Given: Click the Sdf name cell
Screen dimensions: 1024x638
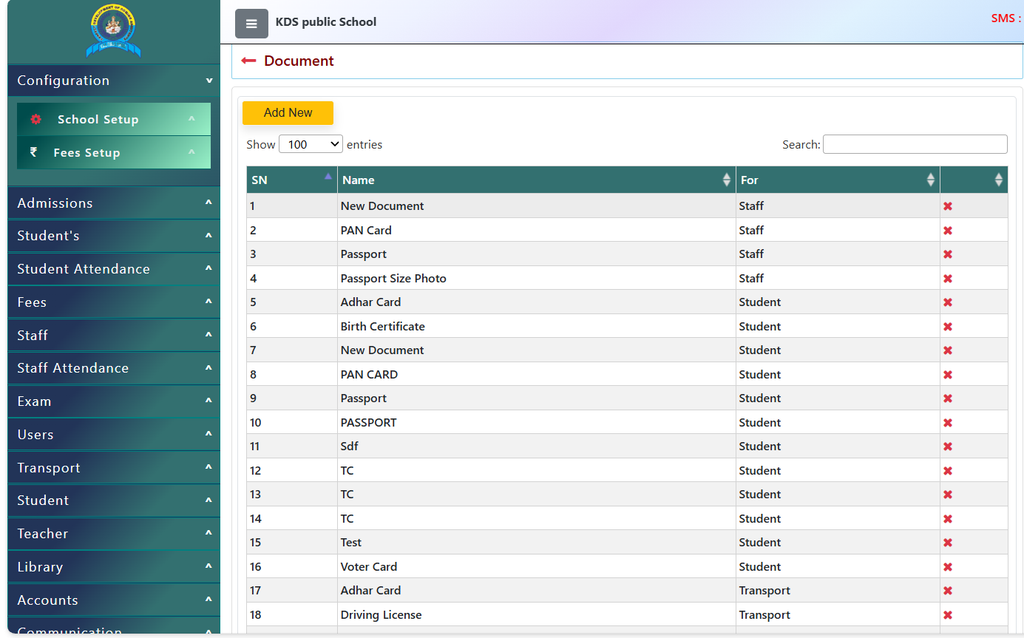Looking at the screenshot, I should [536, 446].
